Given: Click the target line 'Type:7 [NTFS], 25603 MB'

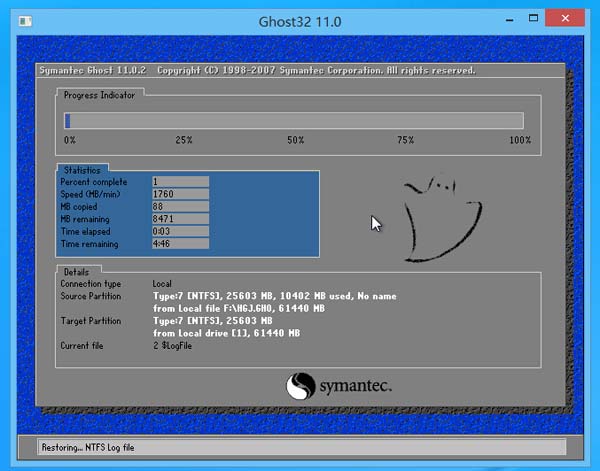Looking at the screenshot, I should (213, 321).
